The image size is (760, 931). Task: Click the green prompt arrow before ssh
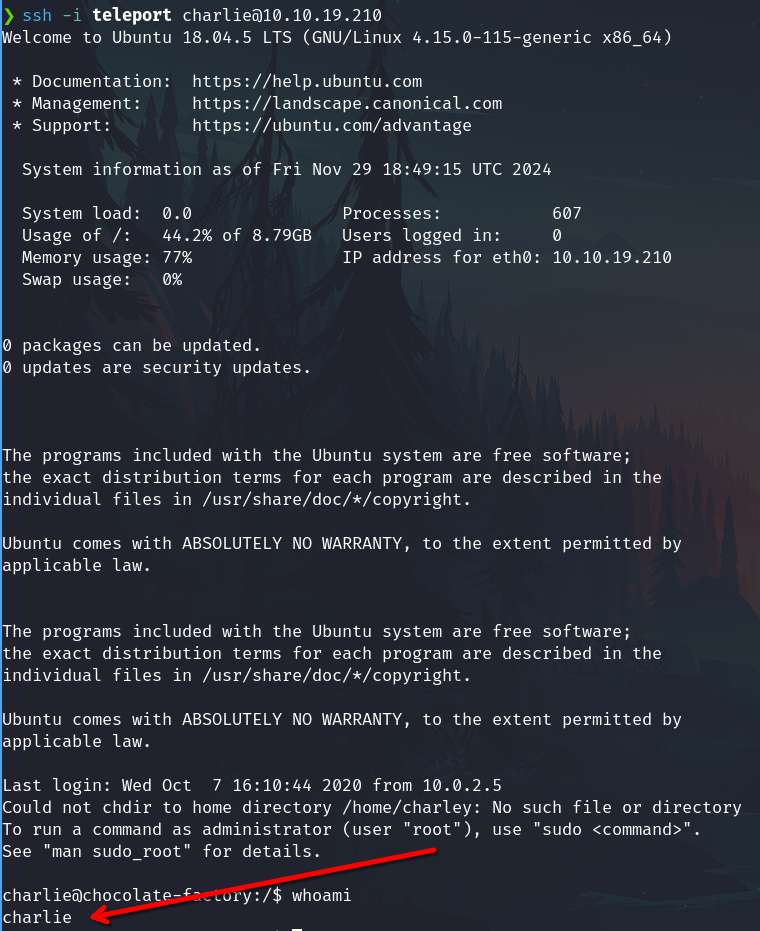tap(8, 16)
